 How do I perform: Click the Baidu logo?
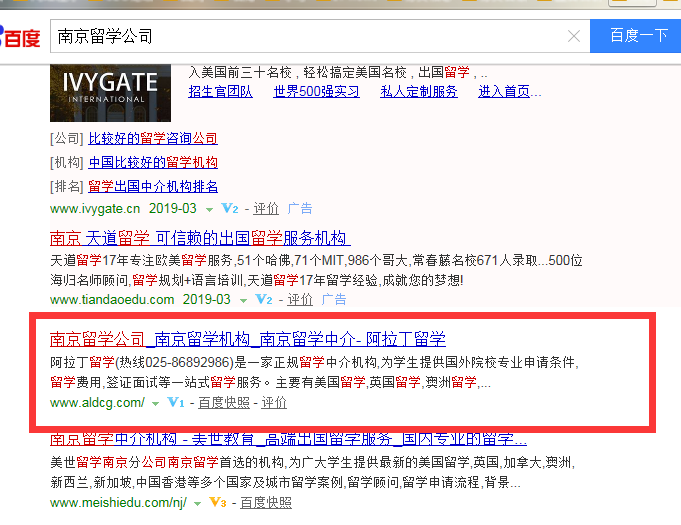pyautogui.click(x=20, y=37)
